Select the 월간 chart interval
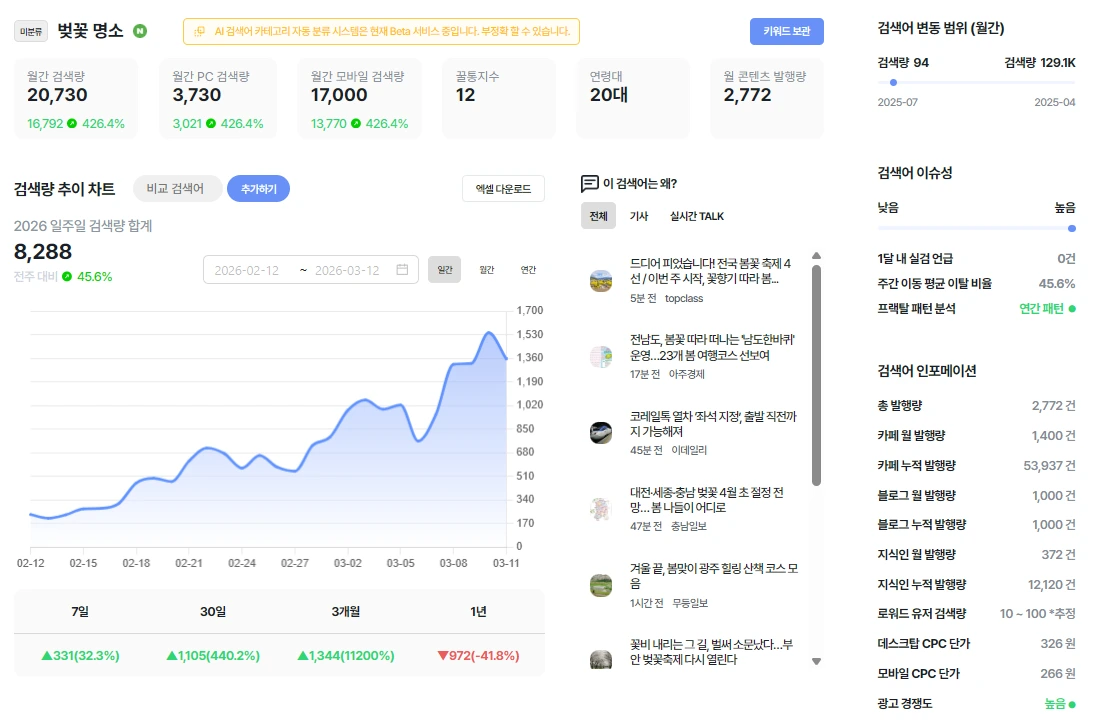 [486, 269]
